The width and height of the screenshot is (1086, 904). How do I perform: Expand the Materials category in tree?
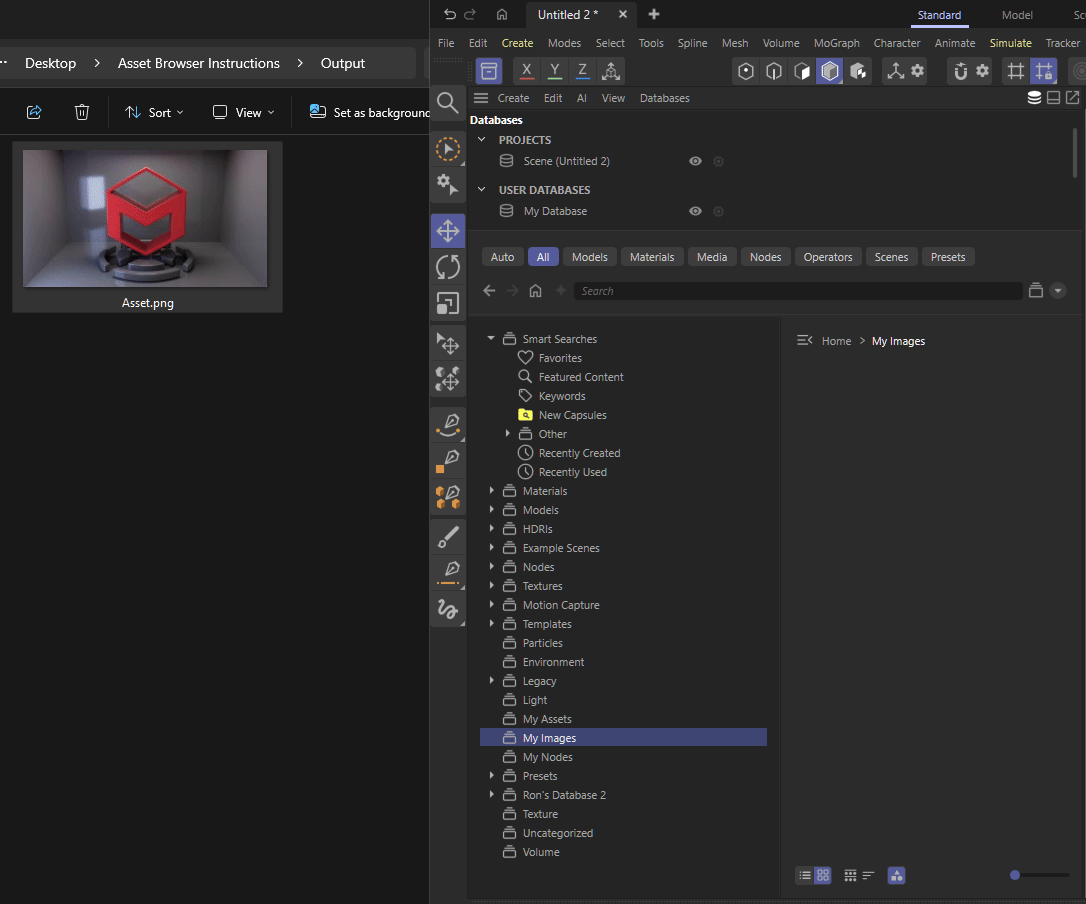pos(492,491)
